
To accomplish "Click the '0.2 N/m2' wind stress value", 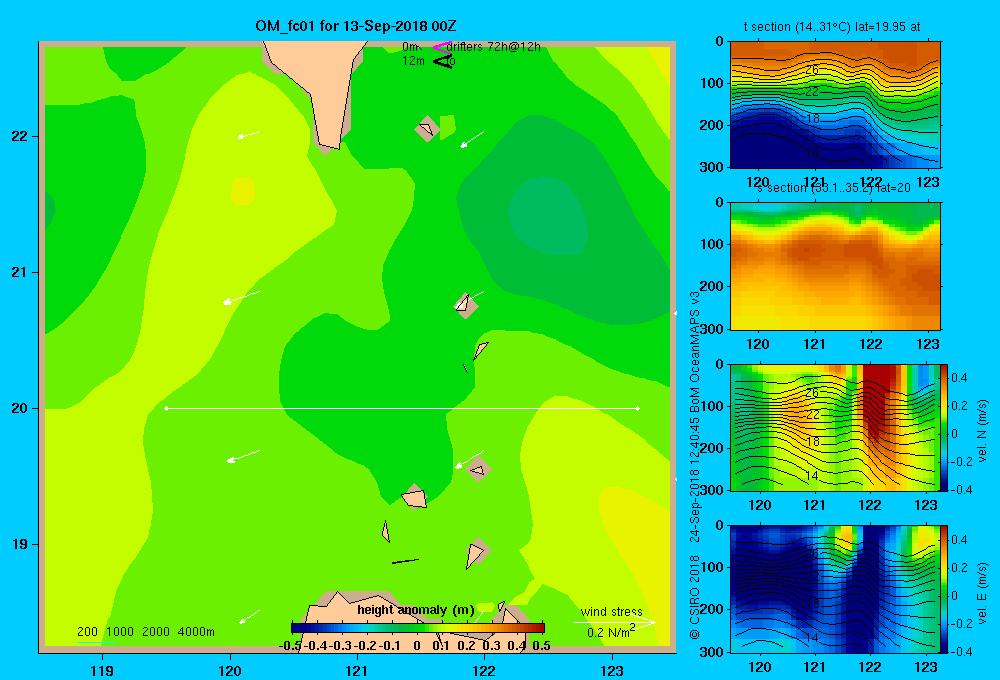I will (611, 632).
